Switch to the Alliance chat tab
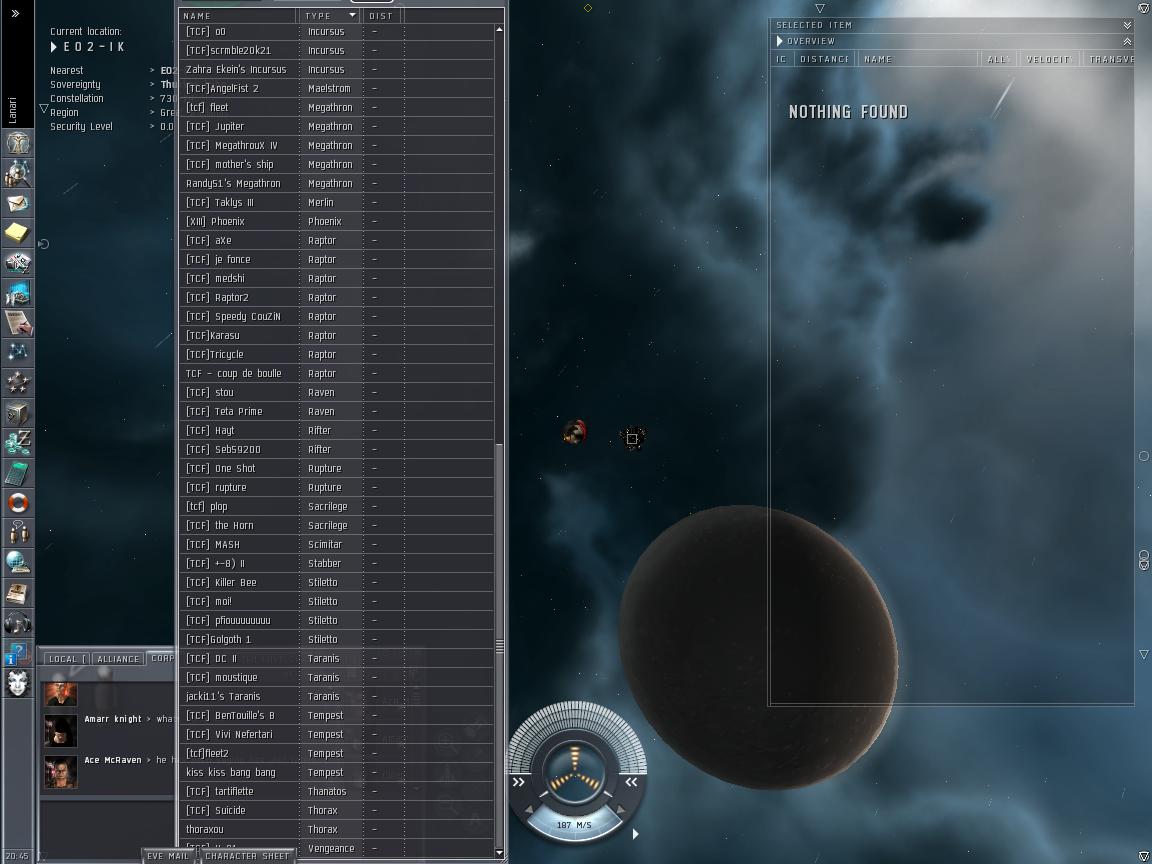The width and height of the screenshot is (1152, 864). 118,659
